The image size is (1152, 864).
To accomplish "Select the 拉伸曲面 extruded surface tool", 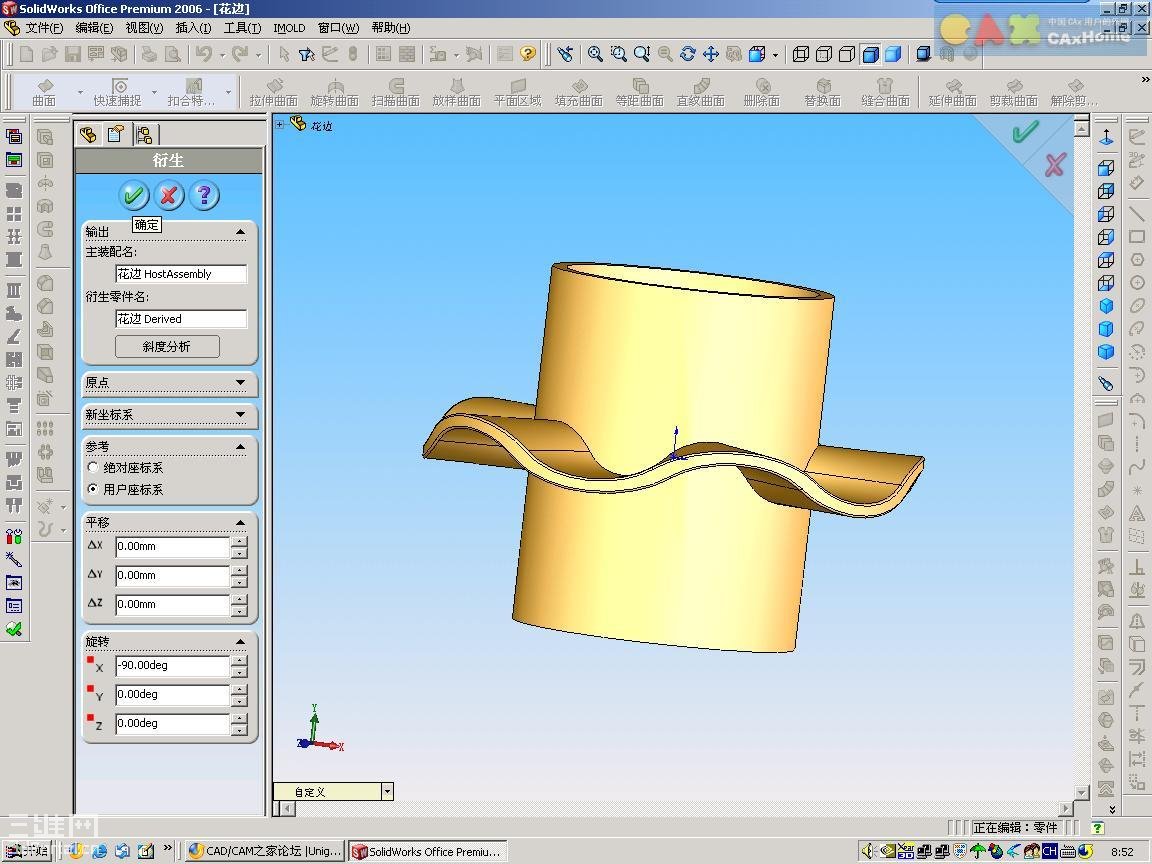I will tap(274, 92).
